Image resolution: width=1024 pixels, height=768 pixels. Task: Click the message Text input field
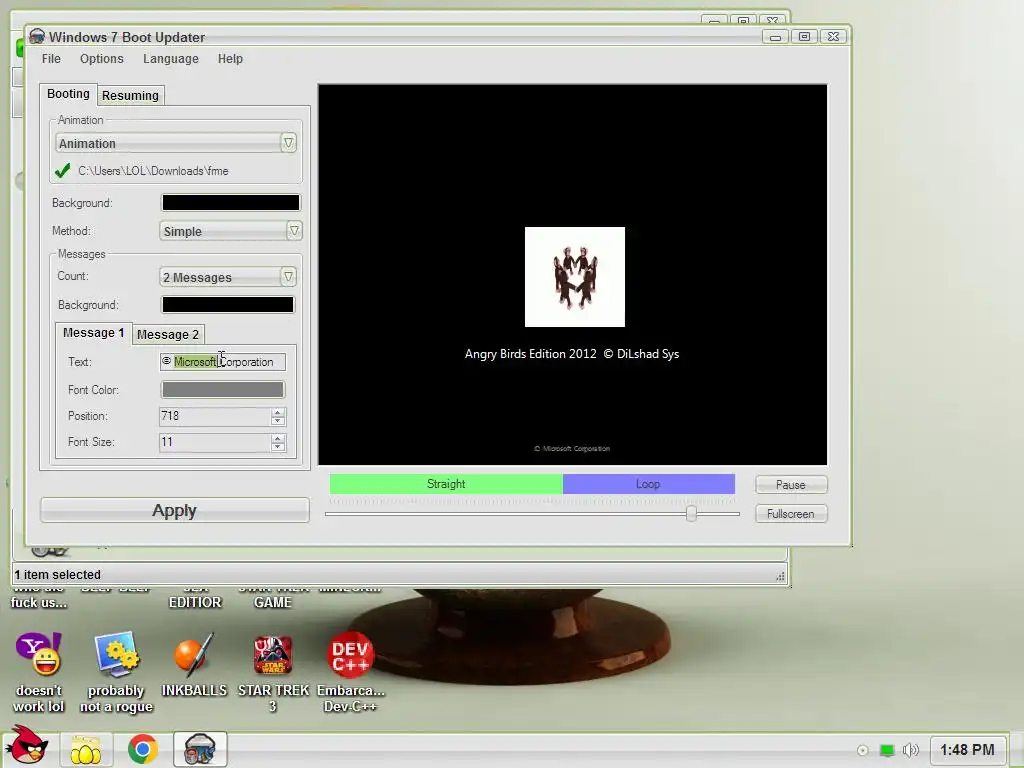pyautogui.click(x=223, y=362)
